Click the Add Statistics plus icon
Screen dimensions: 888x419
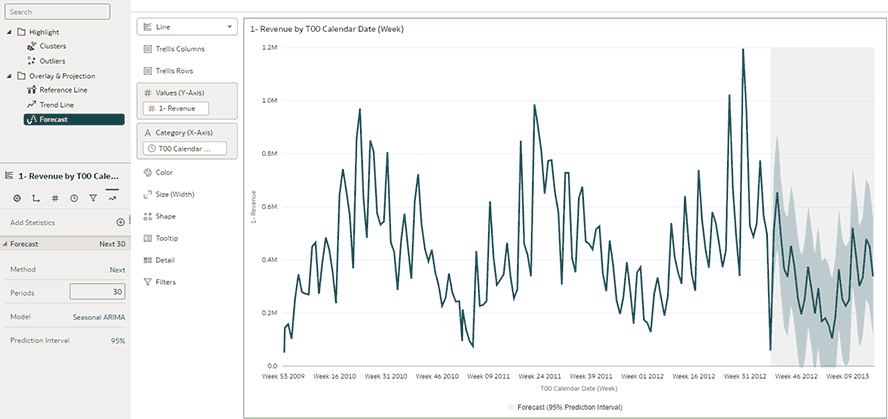120,222
